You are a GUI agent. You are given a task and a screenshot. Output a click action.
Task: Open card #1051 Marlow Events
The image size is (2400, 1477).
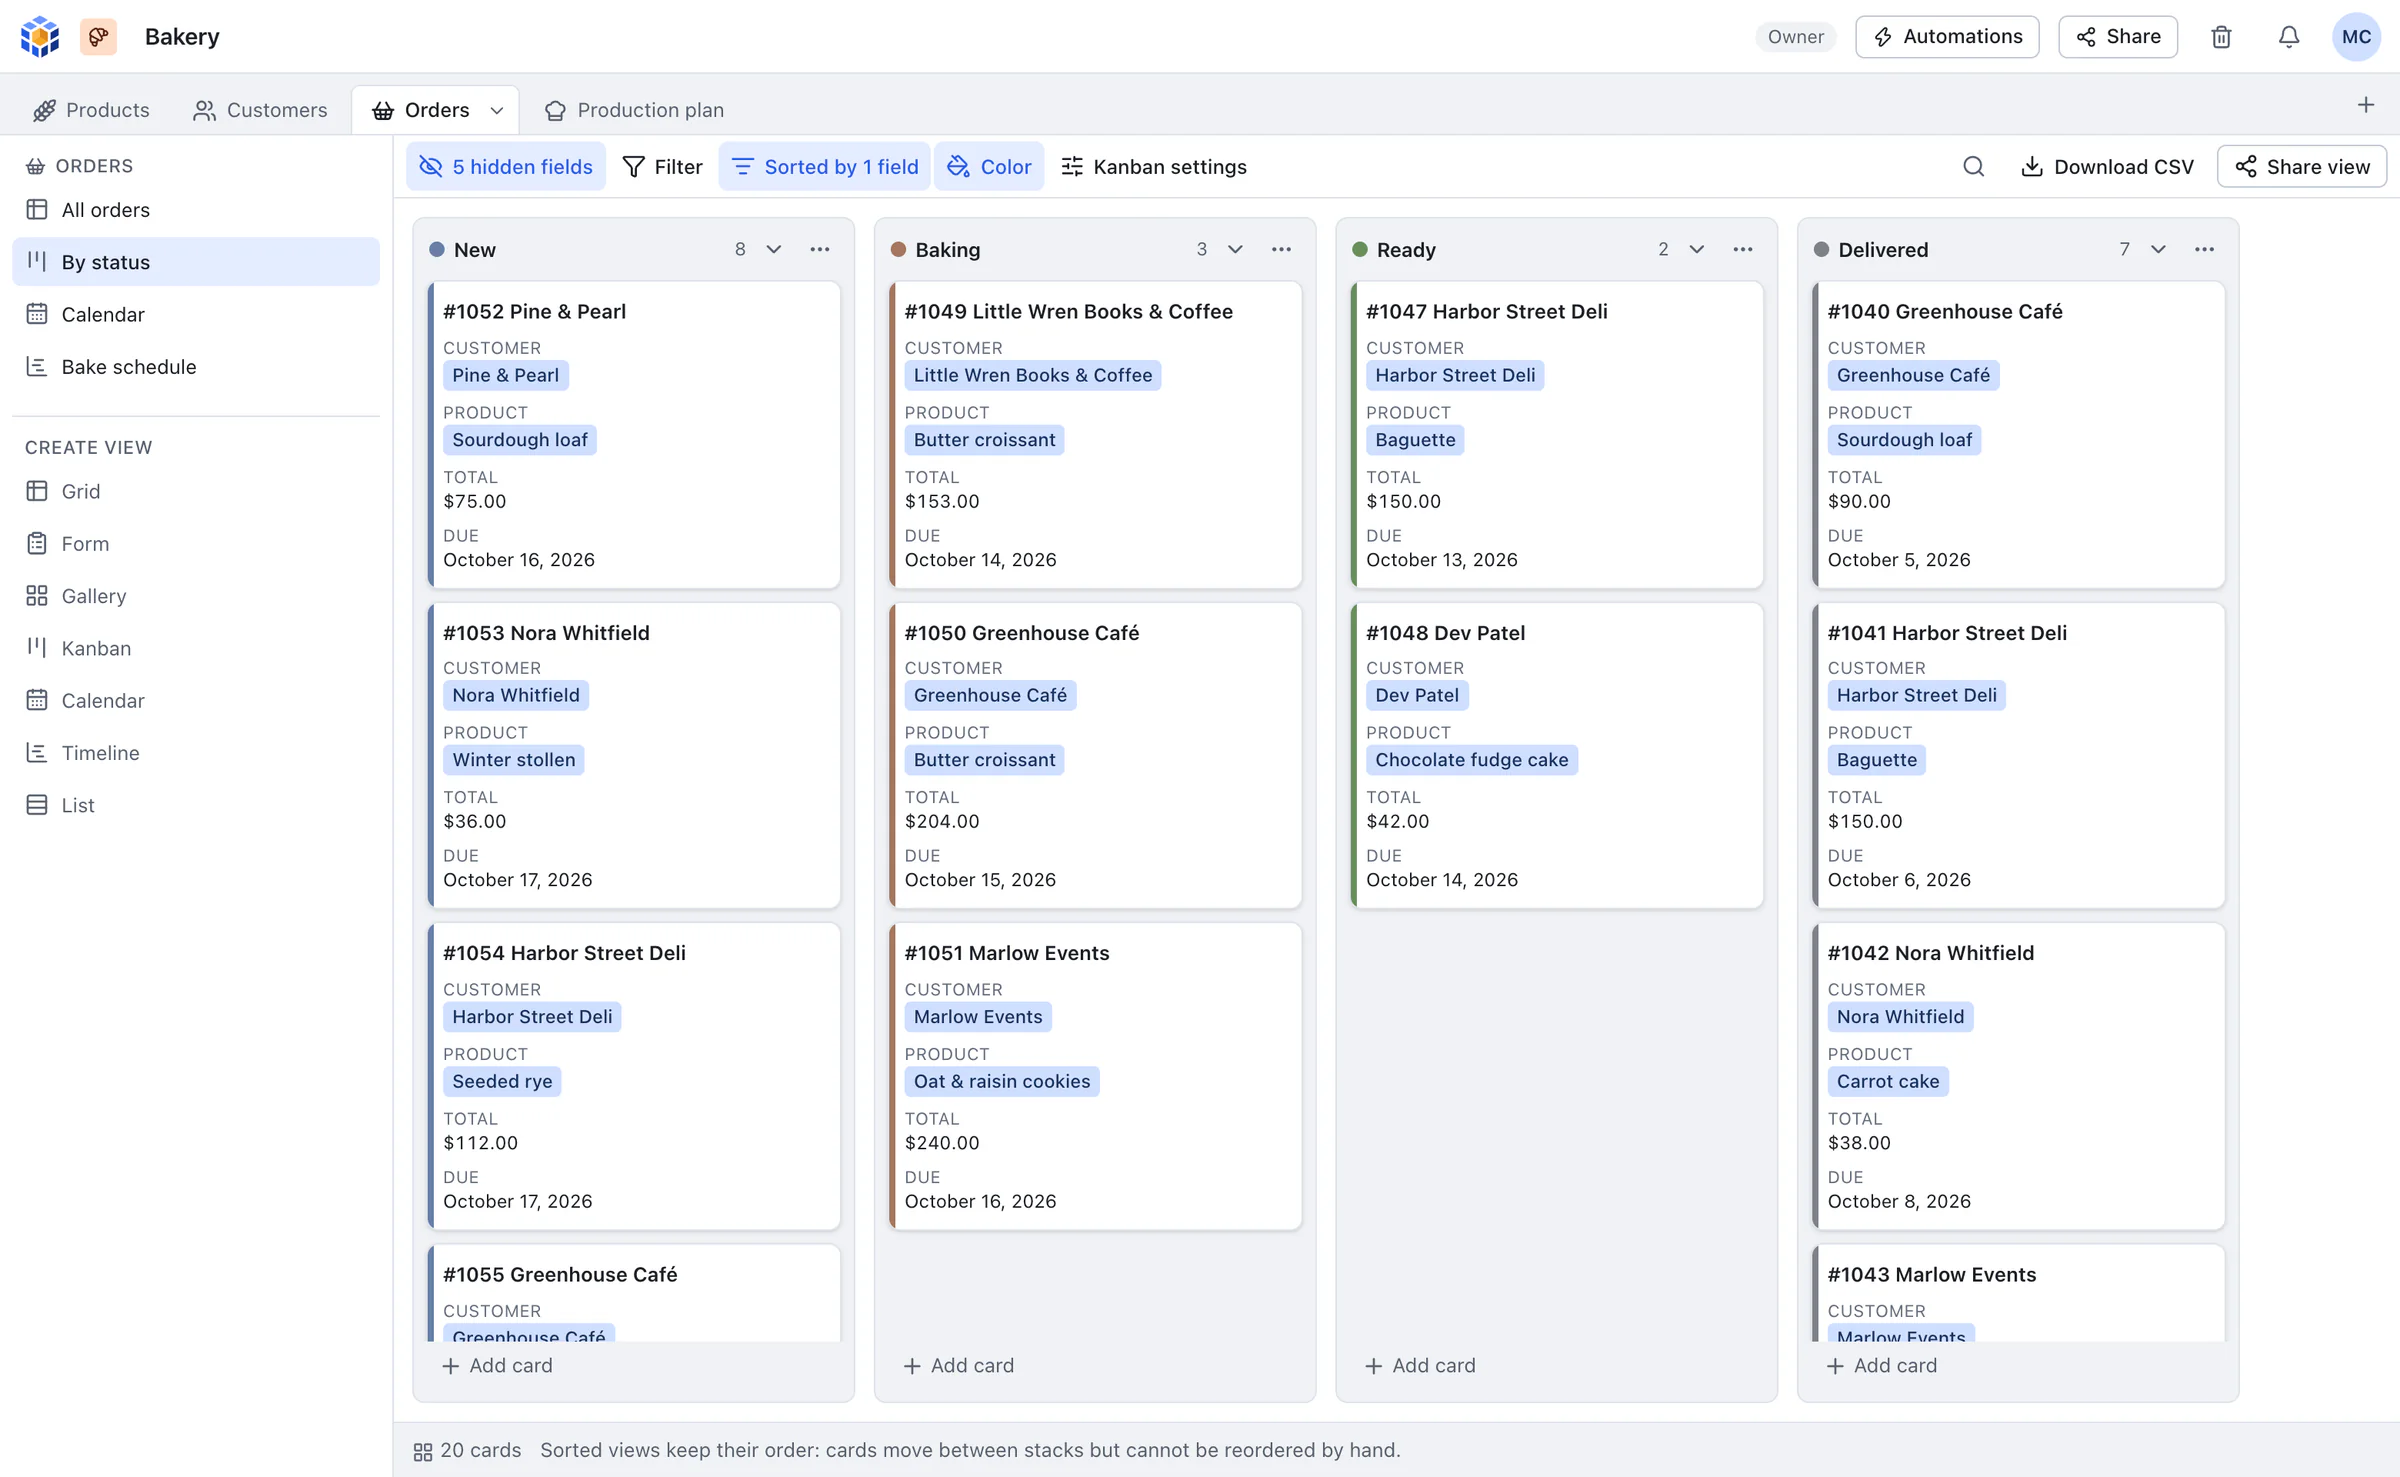1095,1076
